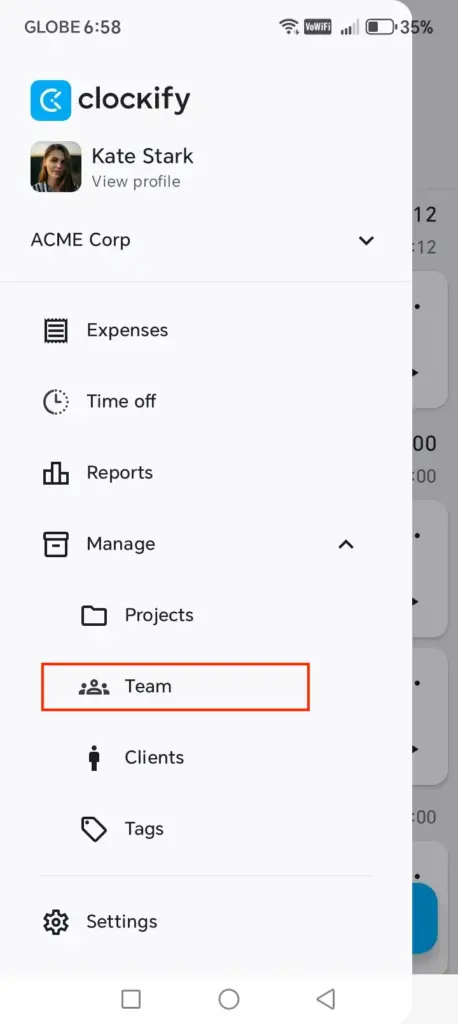Select the Time off clock icon

pos(56,402)
